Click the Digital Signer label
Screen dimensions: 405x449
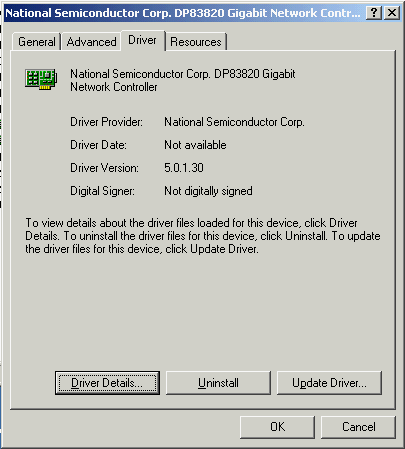[102, 191]
